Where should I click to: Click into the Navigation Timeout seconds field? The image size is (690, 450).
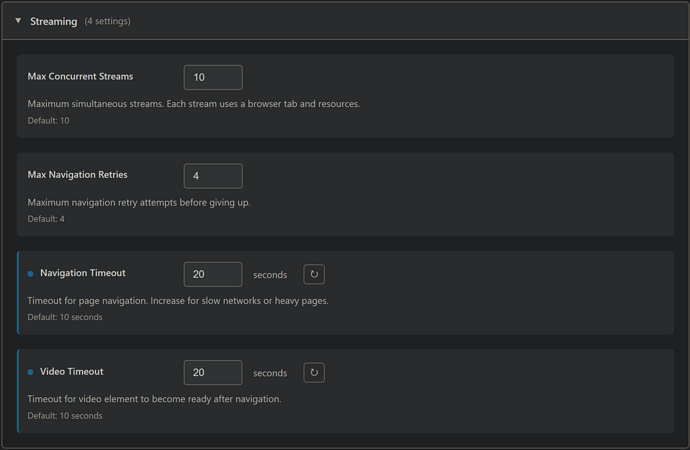213,274
